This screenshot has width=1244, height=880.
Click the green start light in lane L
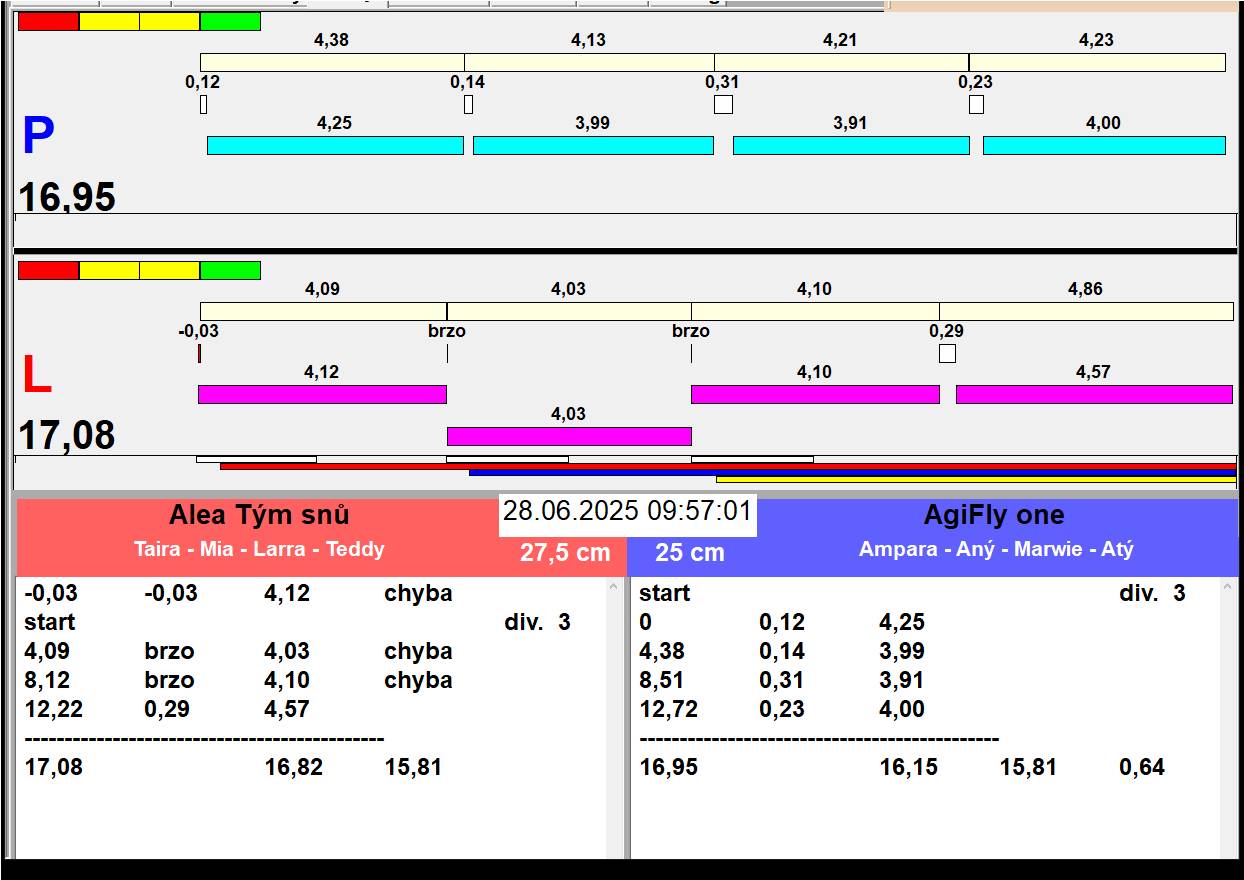tap(230, 270)
